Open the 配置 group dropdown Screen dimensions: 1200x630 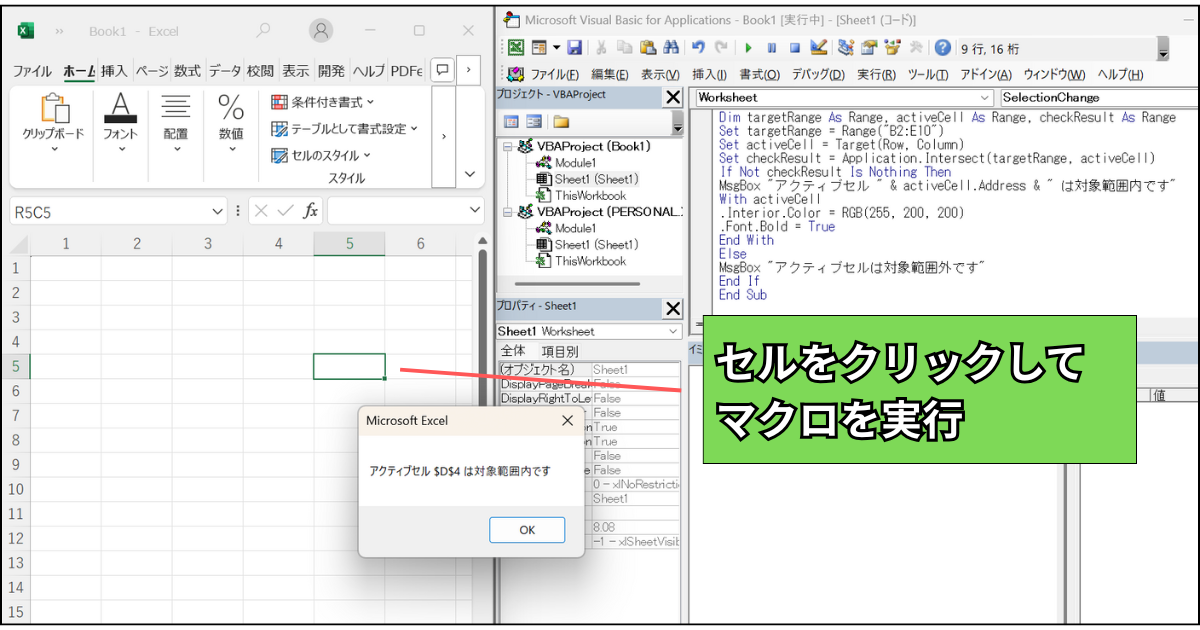click(176, 150)
